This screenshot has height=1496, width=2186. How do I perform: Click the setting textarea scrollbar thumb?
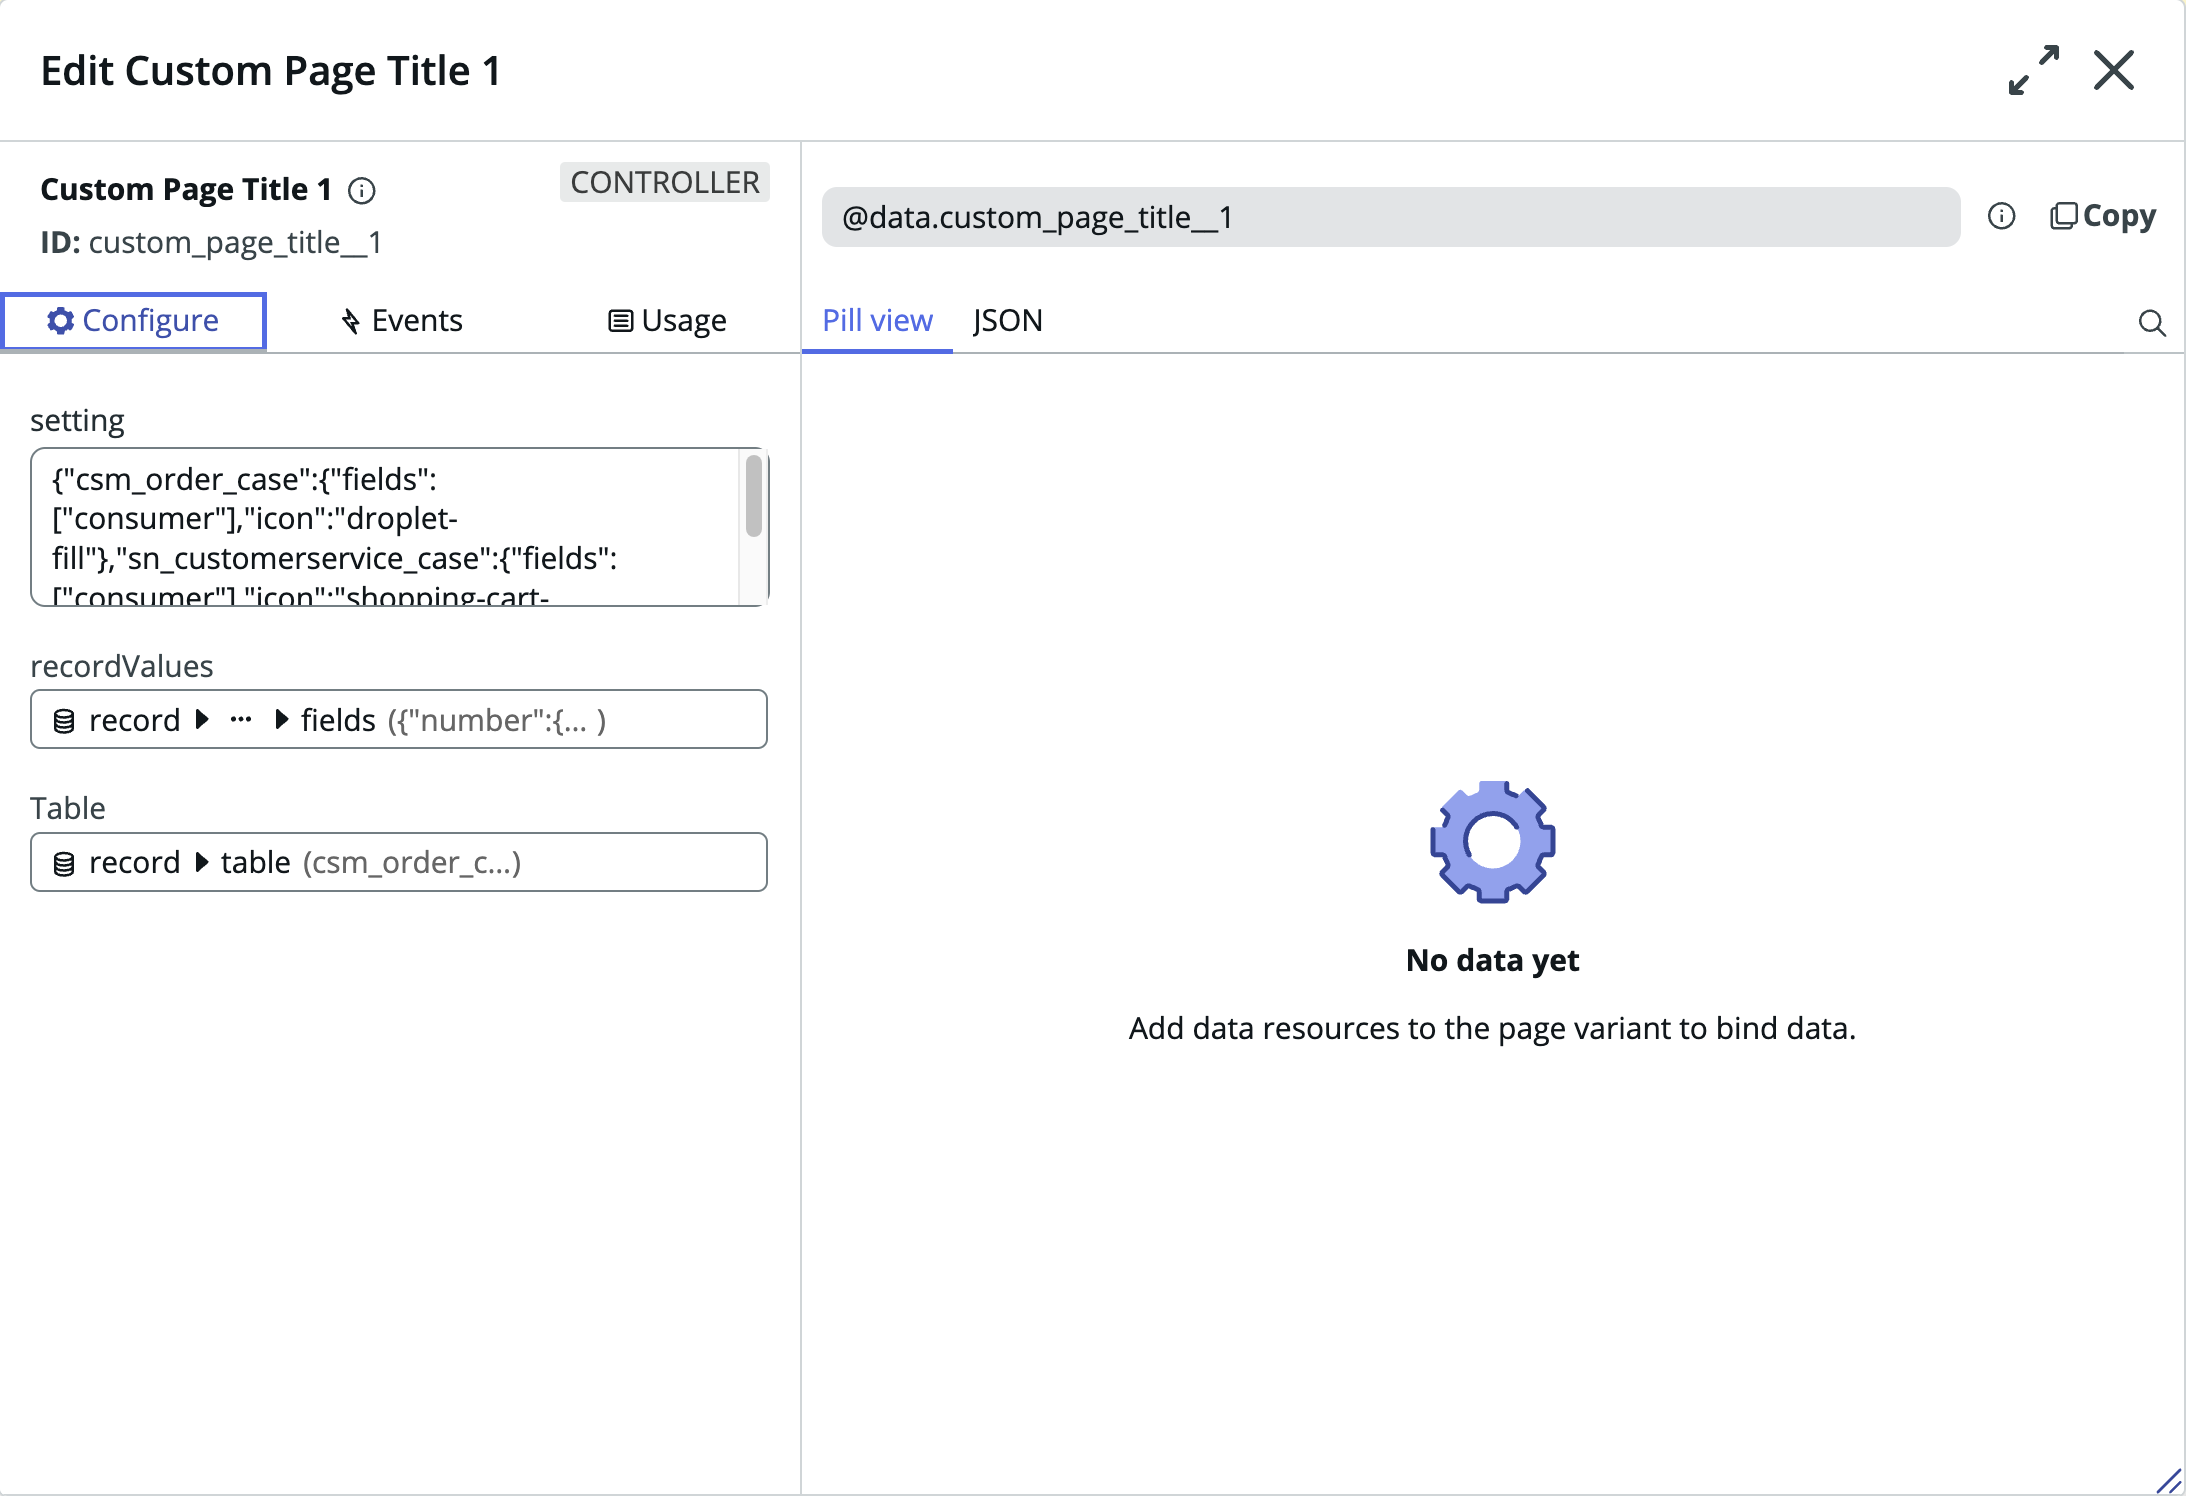754,496
